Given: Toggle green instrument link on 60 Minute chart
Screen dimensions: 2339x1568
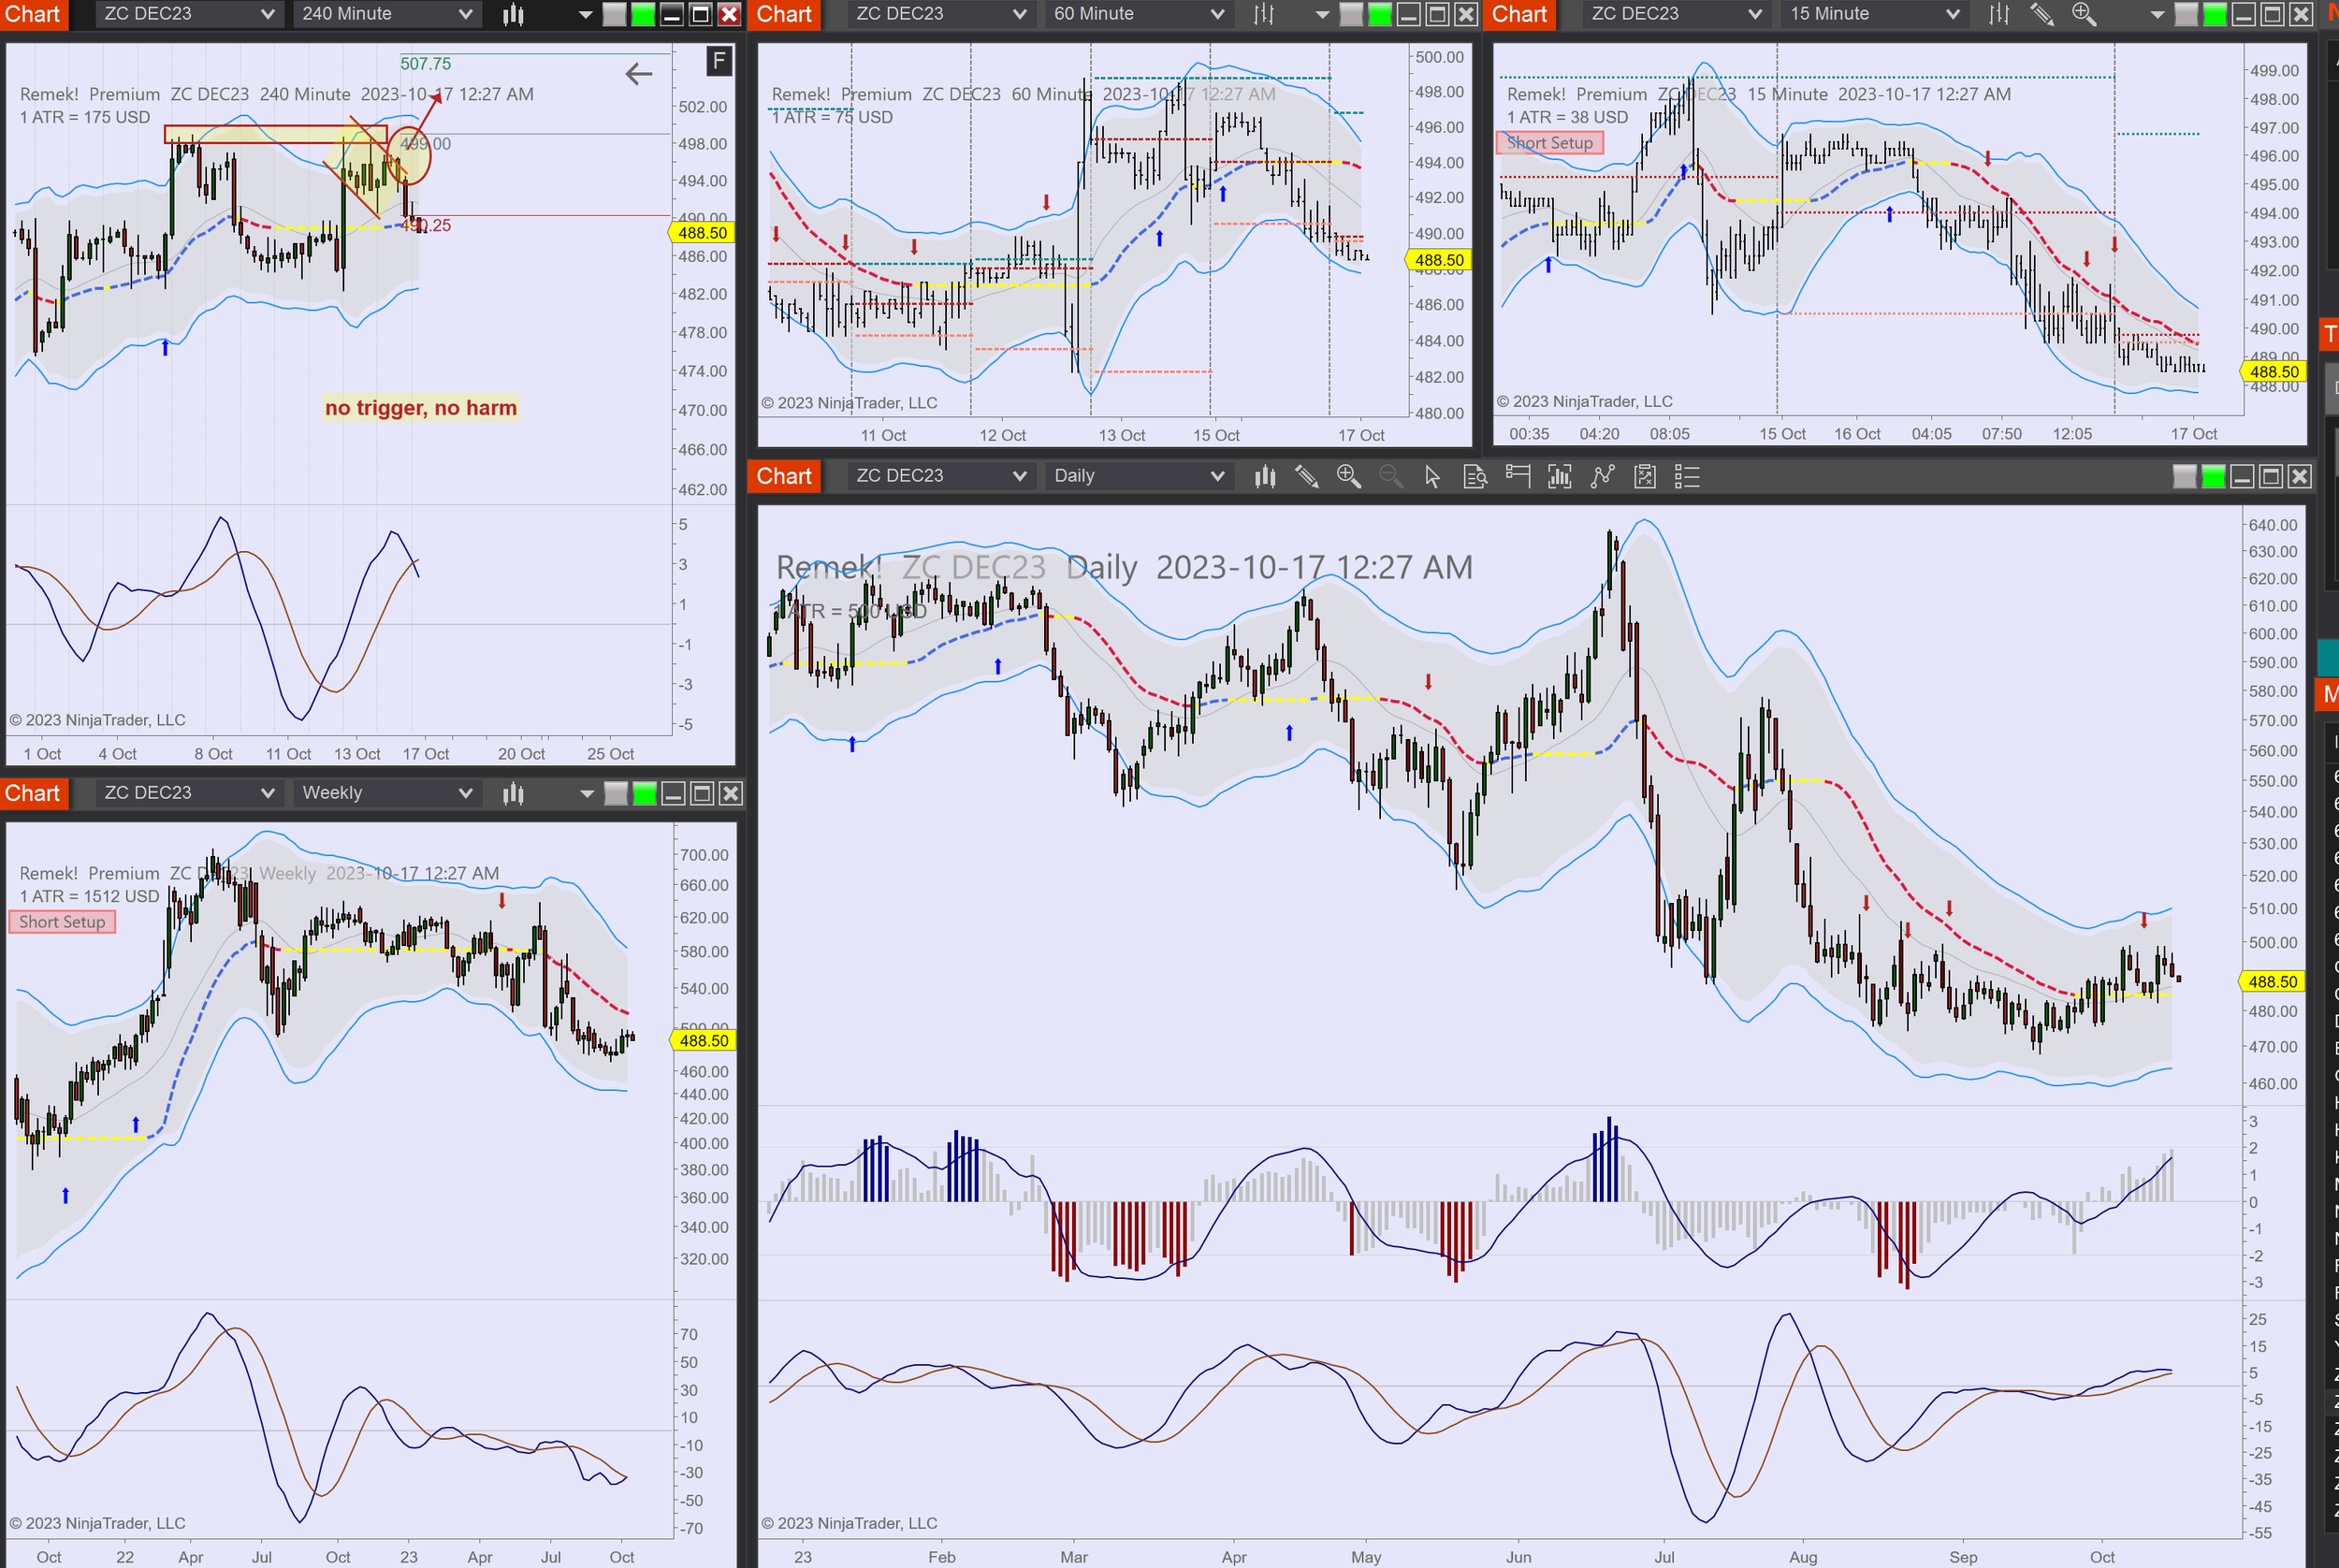Looking at the screenshot, I should pyautogui.click(x=1379, y=14).
